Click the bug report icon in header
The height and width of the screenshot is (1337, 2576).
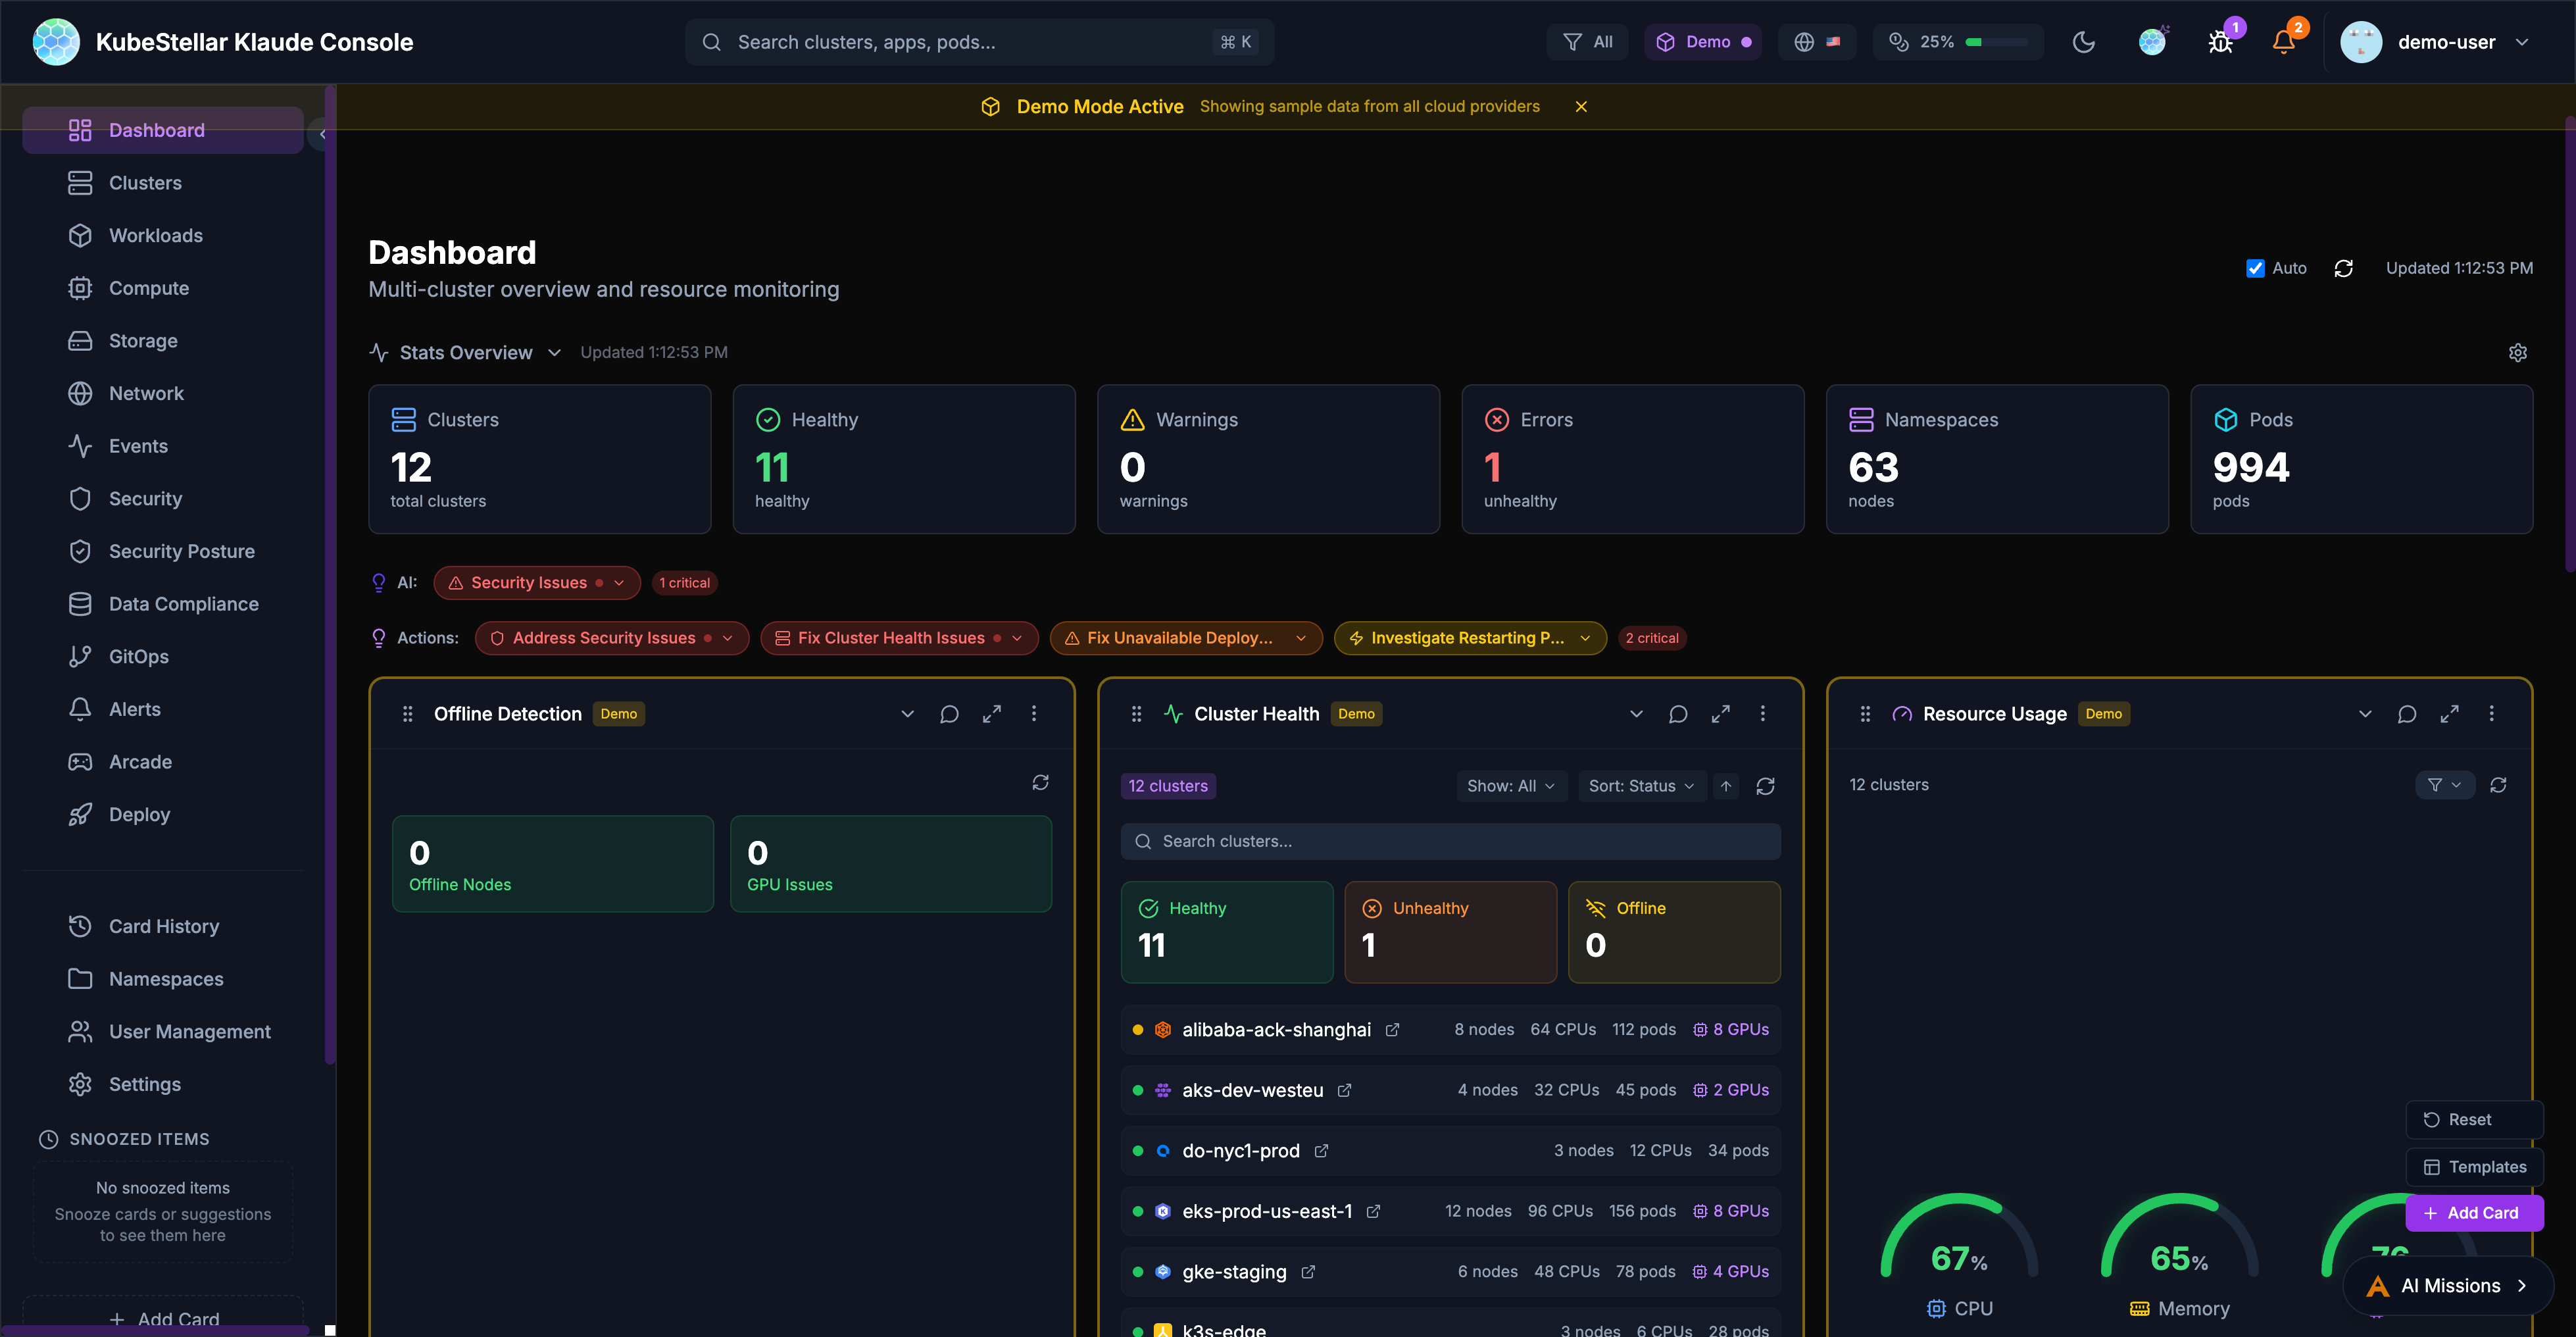(2220, 42)
